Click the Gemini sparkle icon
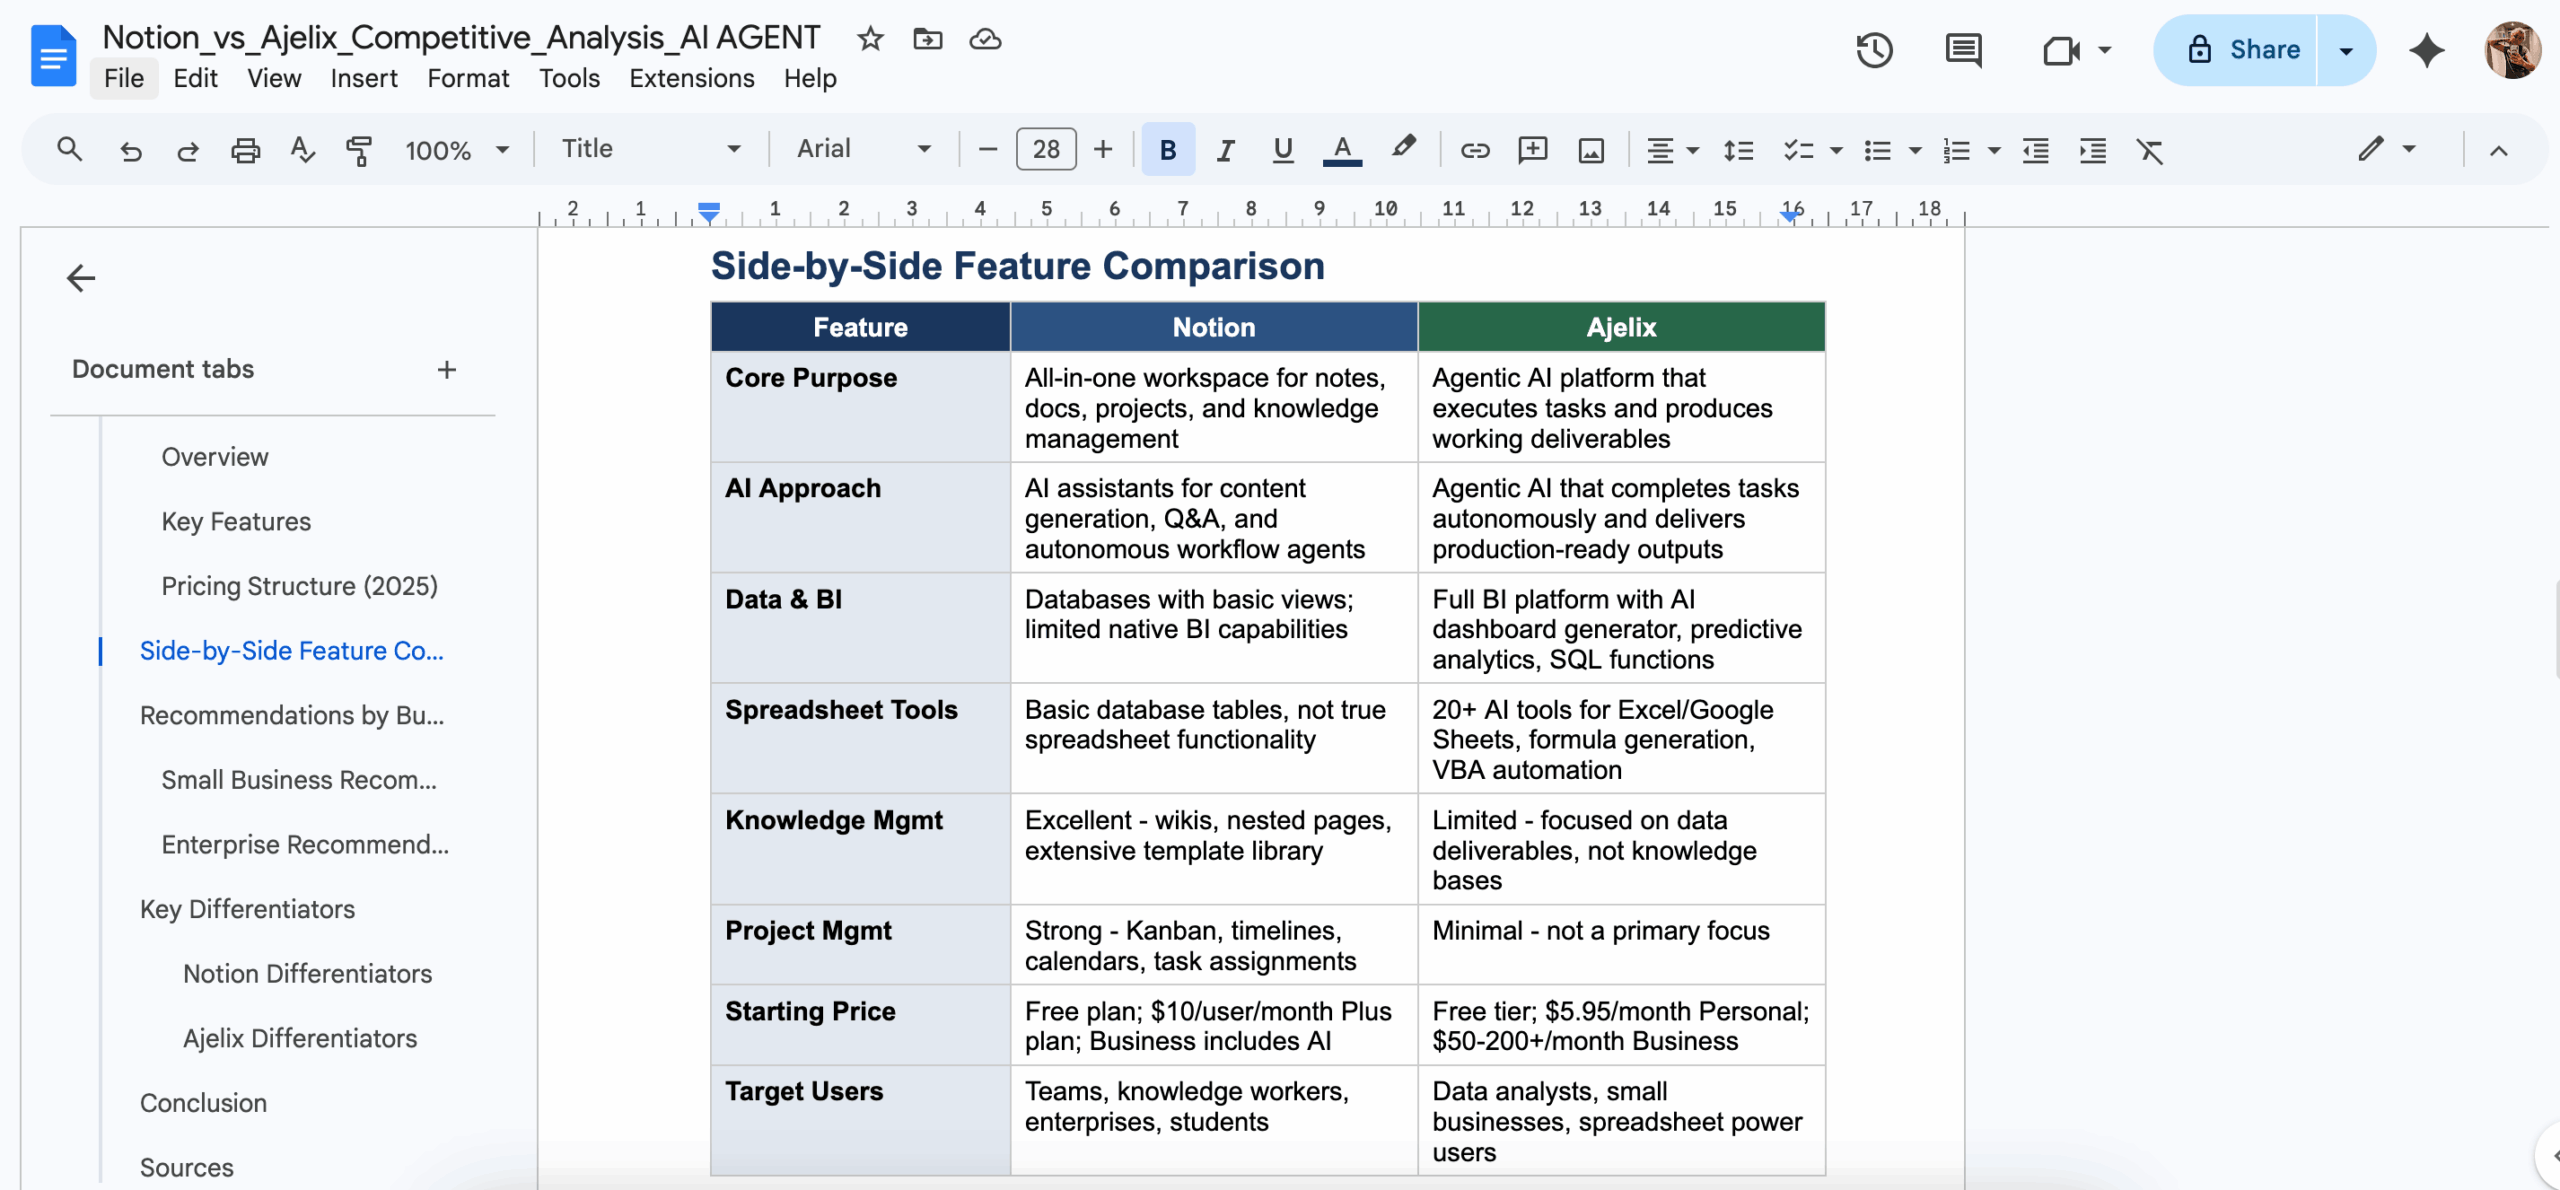The height and width of the screenshot is (1190, 2560). (2426, 50)
